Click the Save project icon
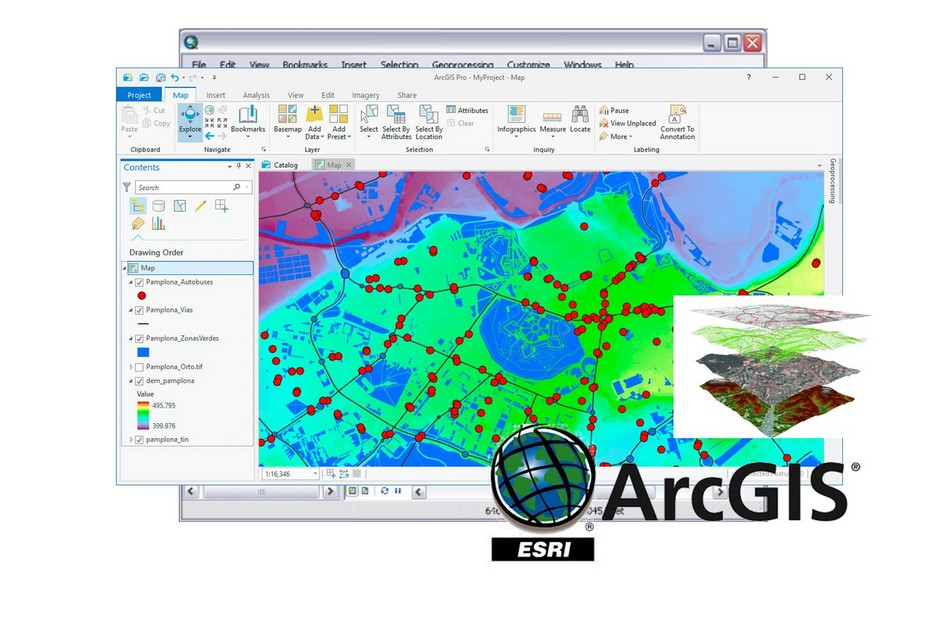 [160, 78]
